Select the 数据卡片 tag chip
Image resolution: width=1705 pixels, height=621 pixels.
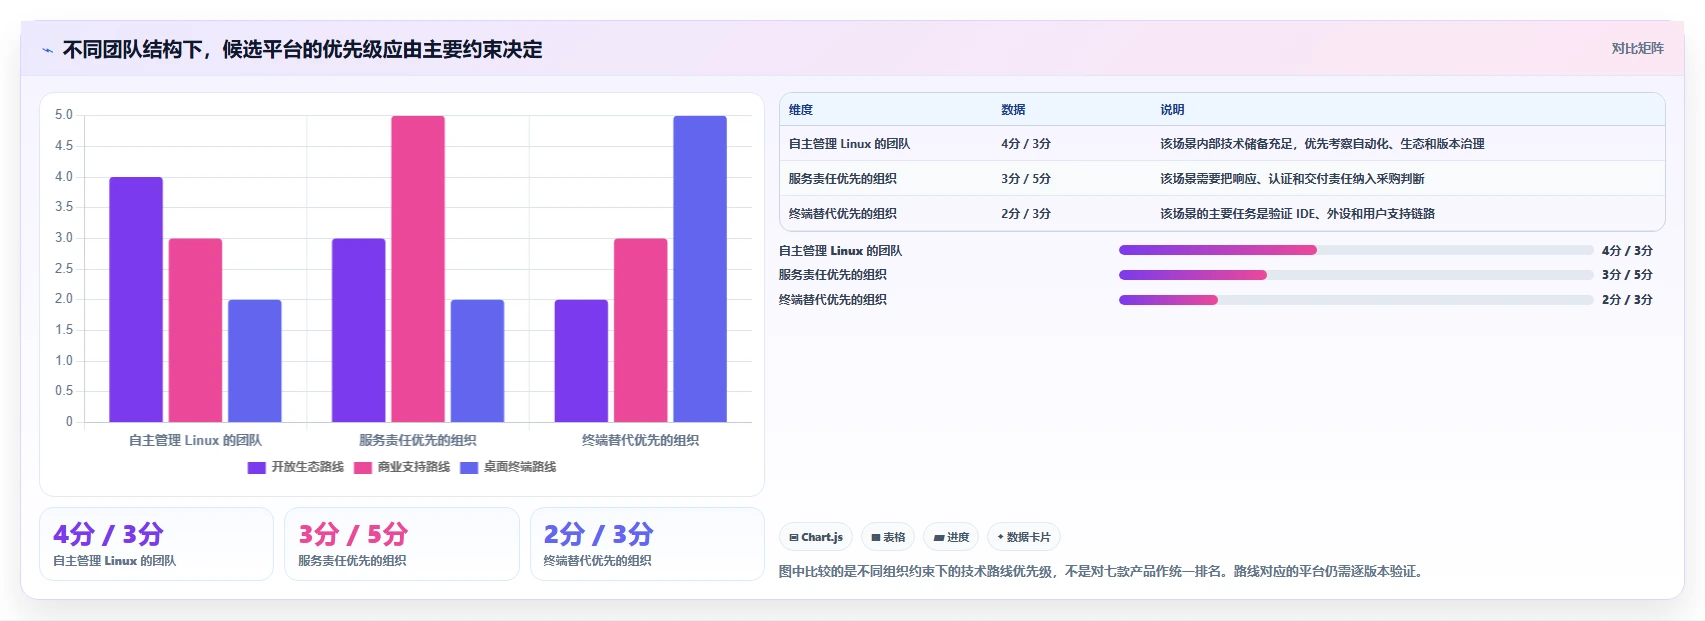(x=1023, y=537)
